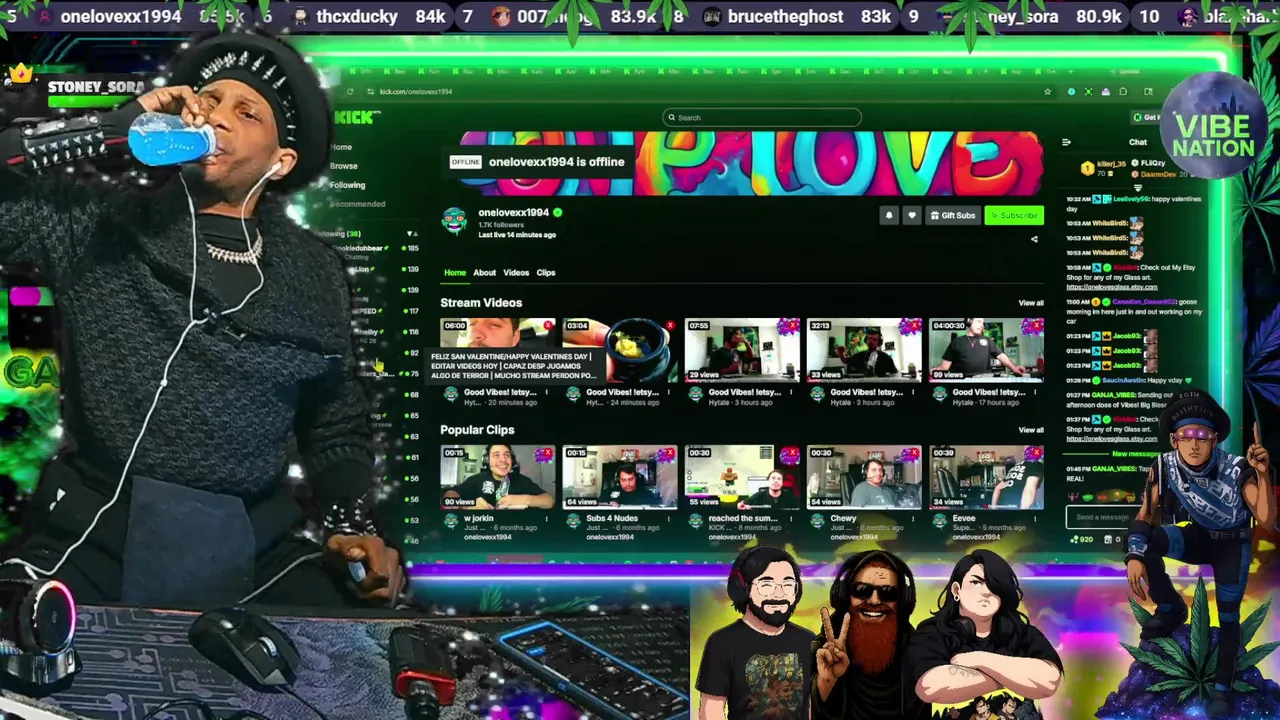Click the sort arrows beside Following (38)
Image resolution: width=1280 pixels, height=720 pixels.
[x=411, y=234]
